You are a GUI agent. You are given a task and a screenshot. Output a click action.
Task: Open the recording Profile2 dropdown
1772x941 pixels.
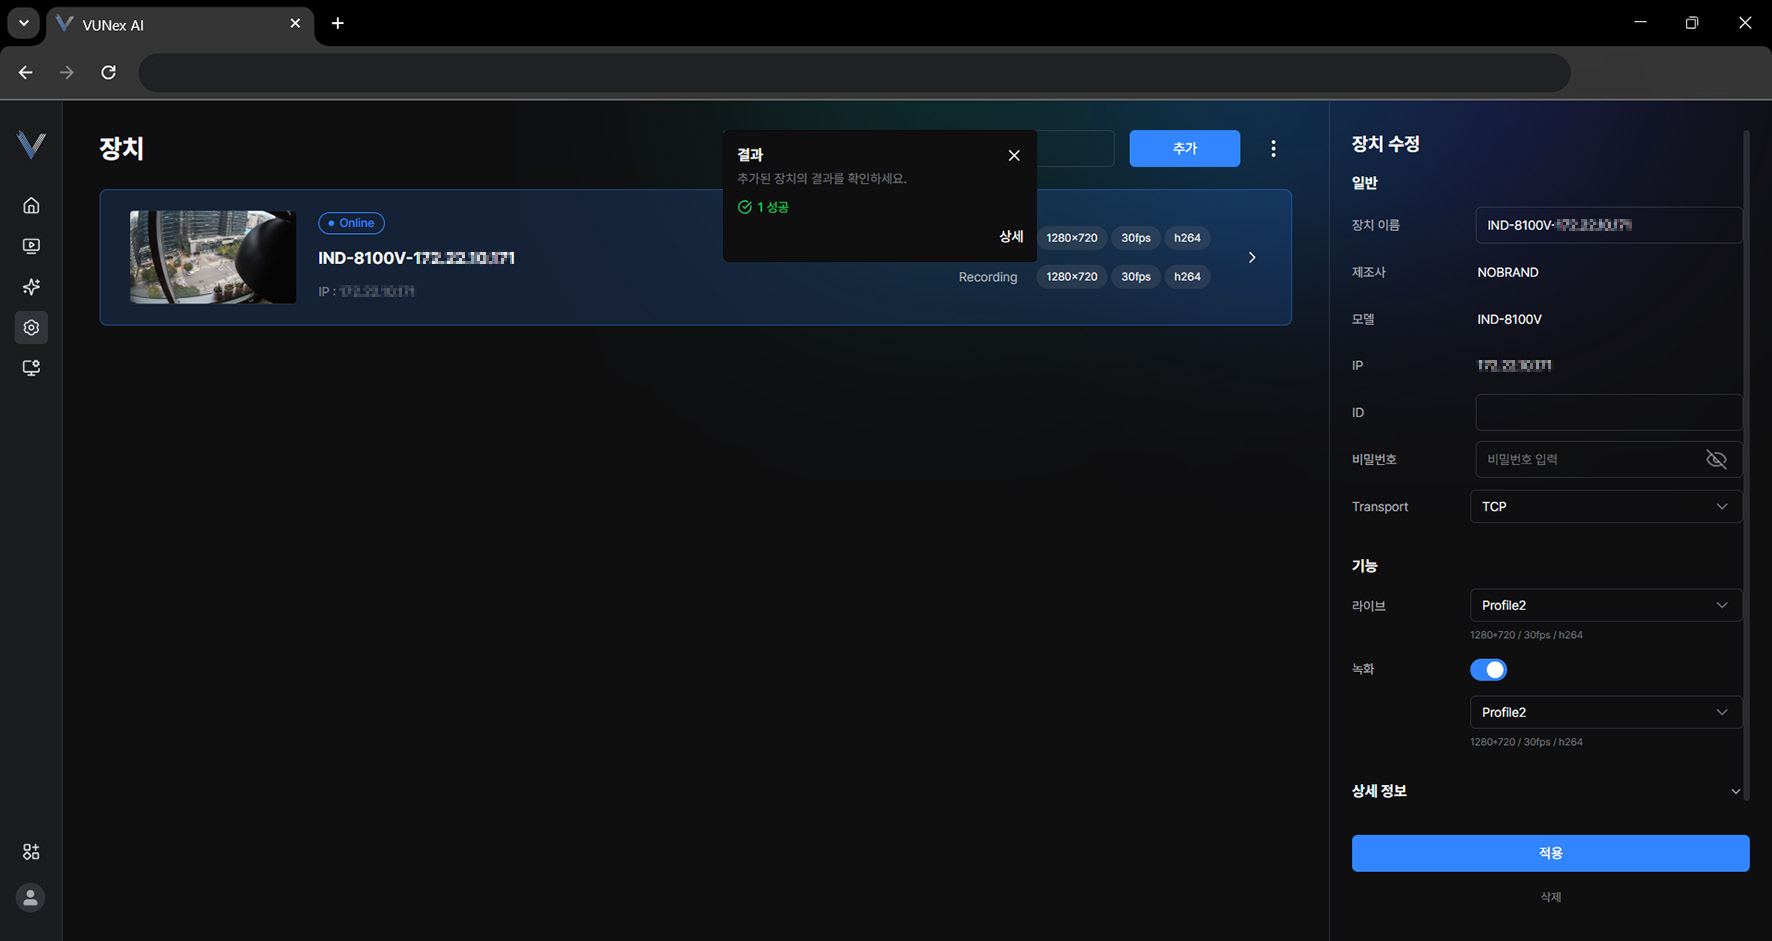pos(1605,712)
